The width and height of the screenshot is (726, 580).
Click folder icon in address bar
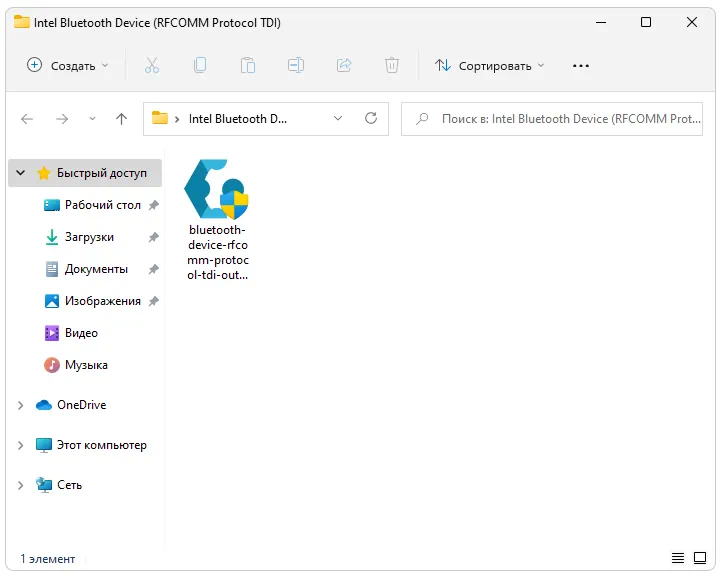click(160, 118)
